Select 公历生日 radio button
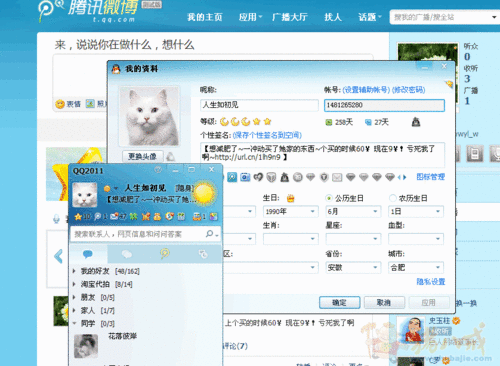The height and width of the screenshot is (366, 500). click(x=329, y=198)
